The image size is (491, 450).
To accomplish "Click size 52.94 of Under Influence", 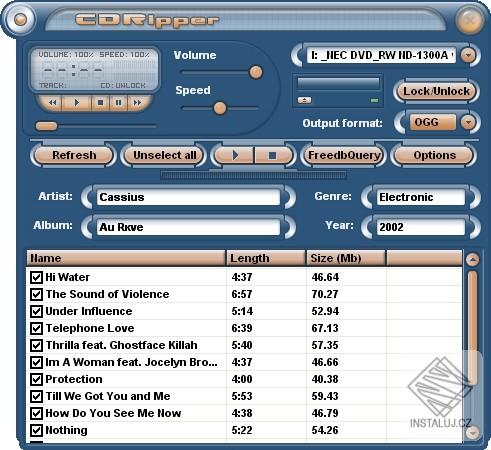I will click(325, 311).
